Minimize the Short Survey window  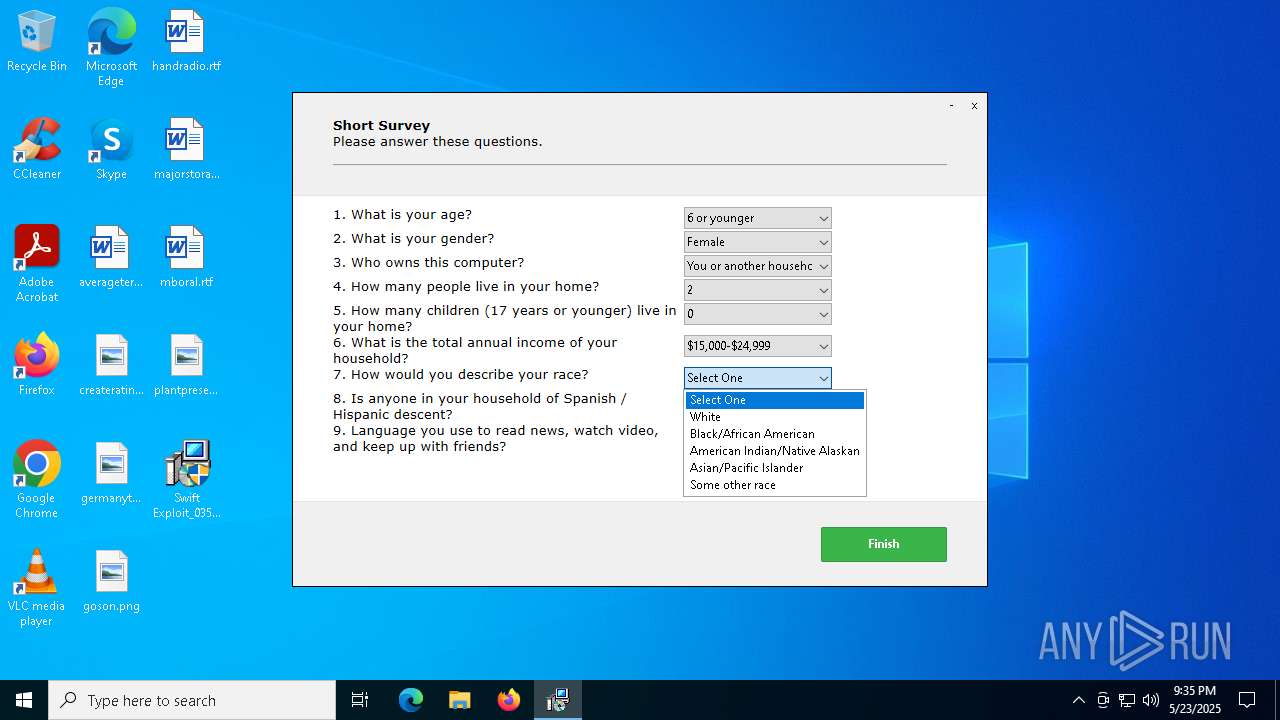point(951,105)
